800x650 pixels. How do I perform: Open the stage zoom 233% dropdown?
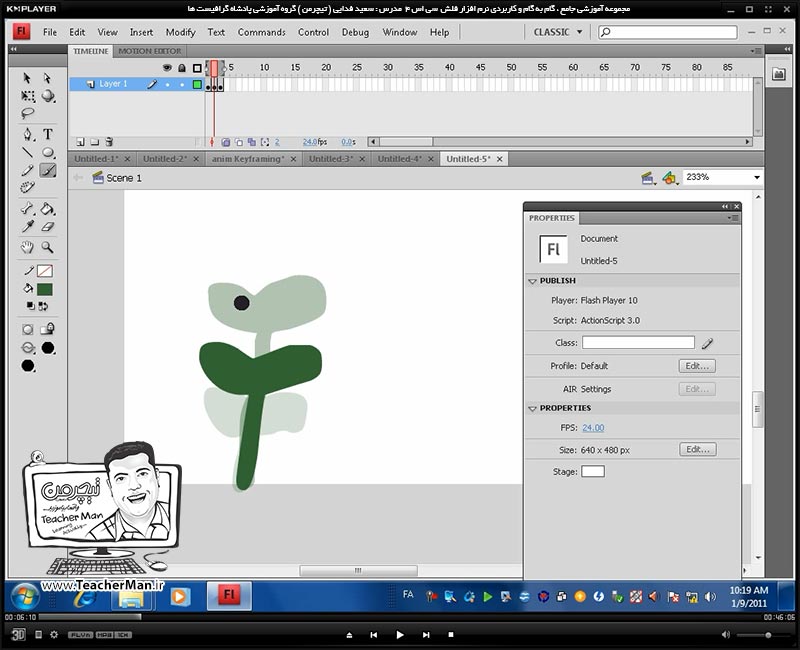point(757,178)
